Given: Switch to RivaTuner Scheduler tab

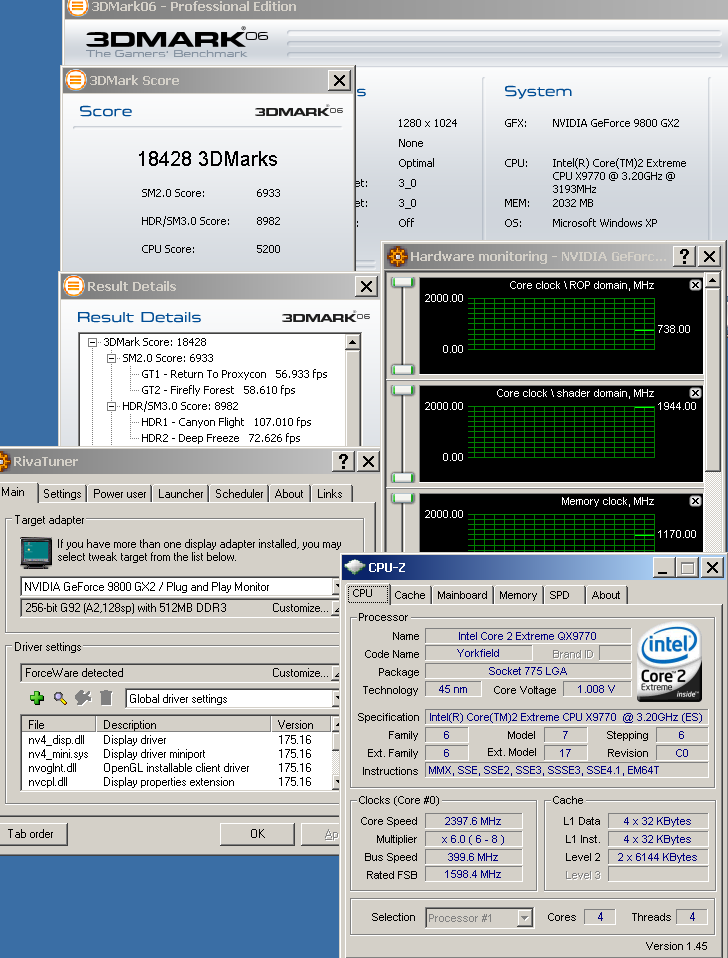Looking at the screenshot, I should [239, 494].
